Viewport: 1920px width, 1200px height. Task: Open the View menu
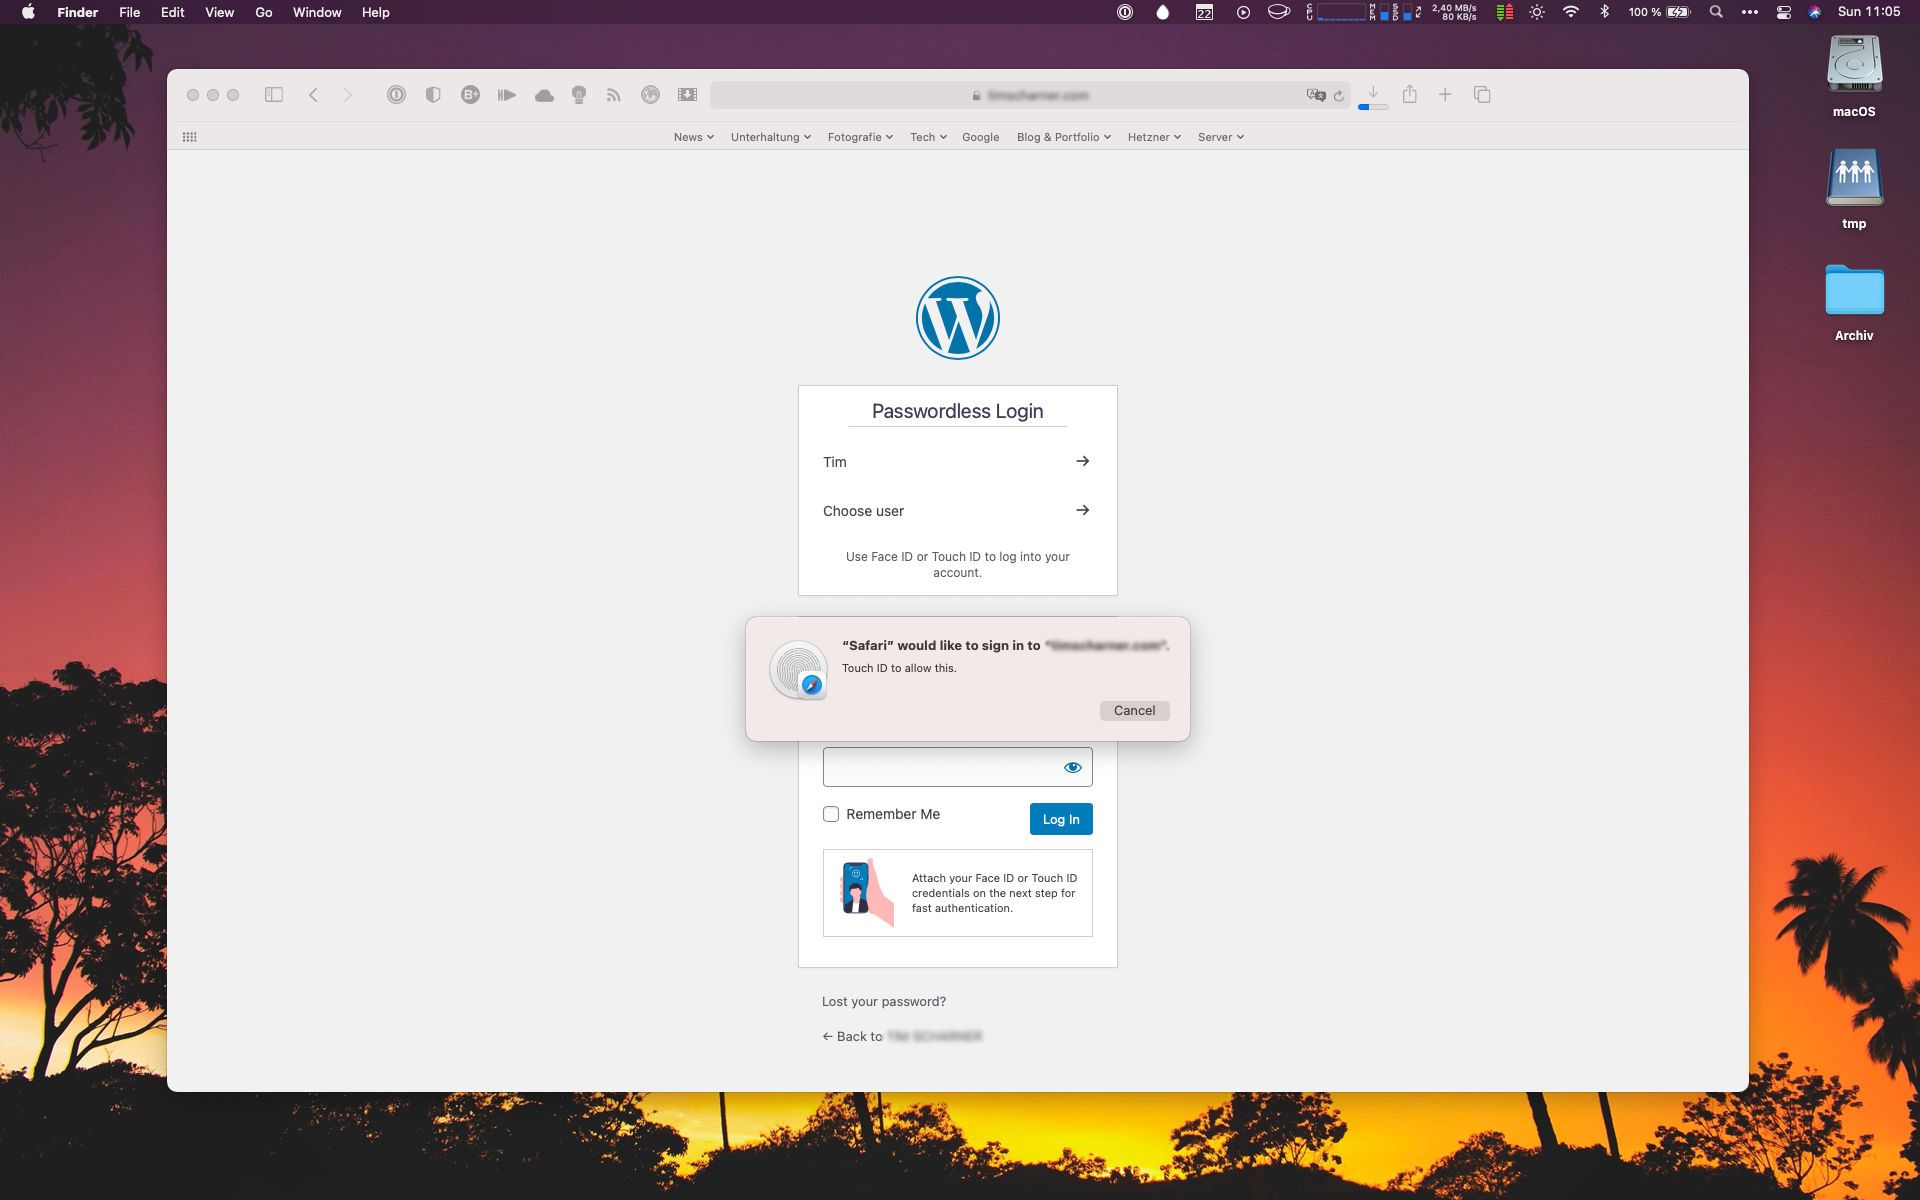coord(219,12)
